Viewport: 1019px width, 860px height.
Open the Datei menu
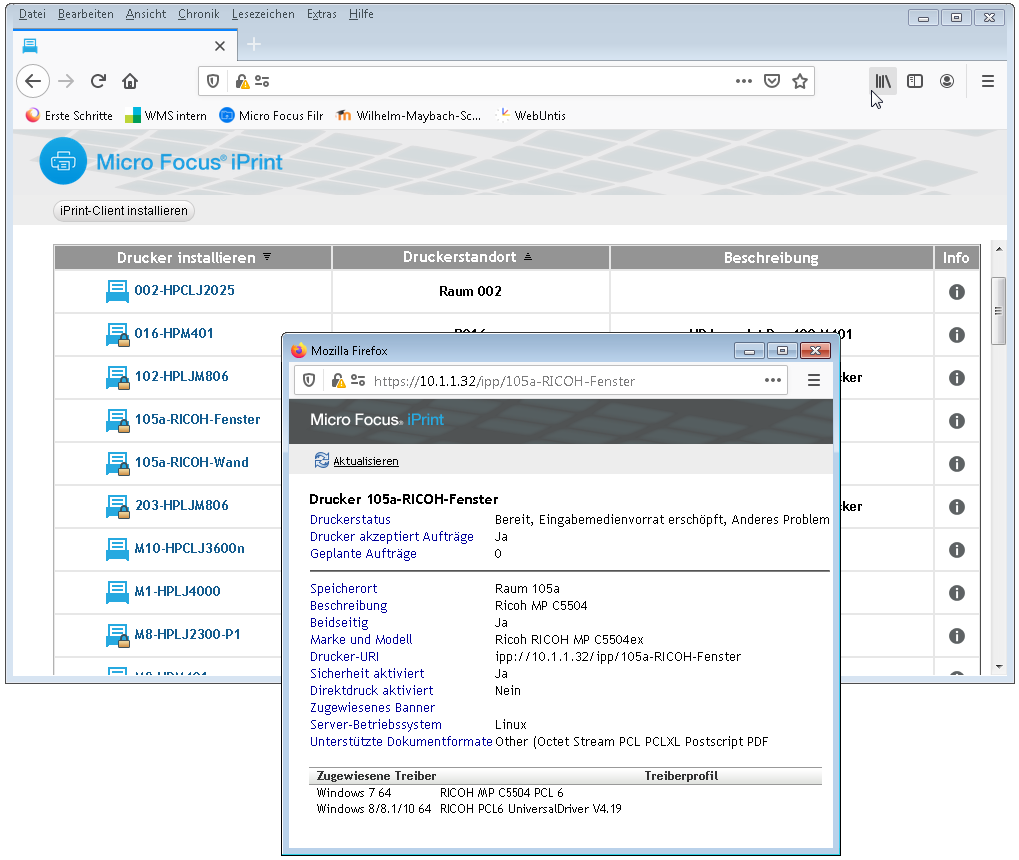point(32,14)
